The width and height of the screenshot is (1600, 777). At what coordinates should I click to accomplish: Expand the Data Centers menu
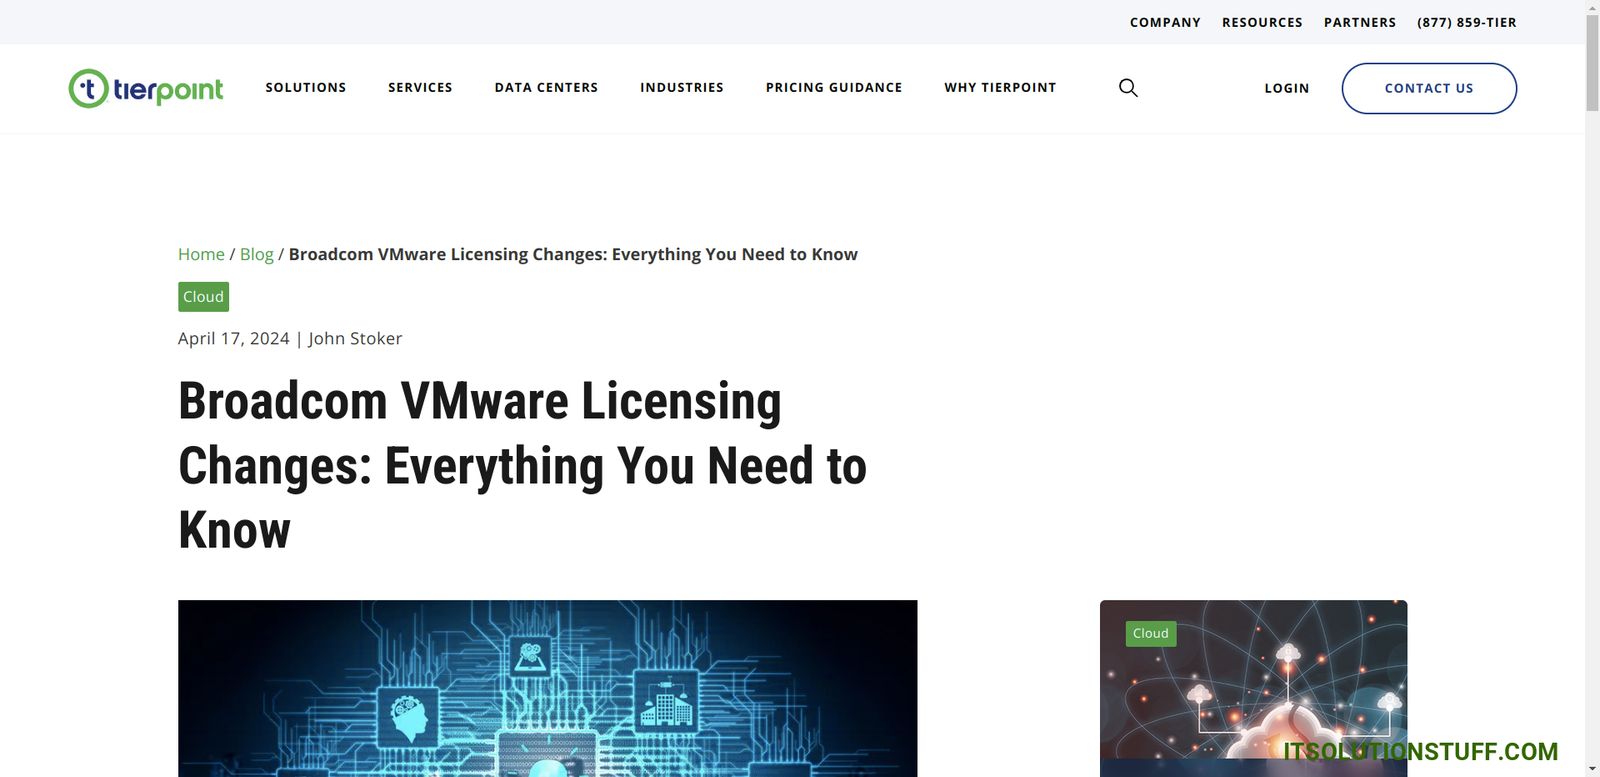pos(546,88)
